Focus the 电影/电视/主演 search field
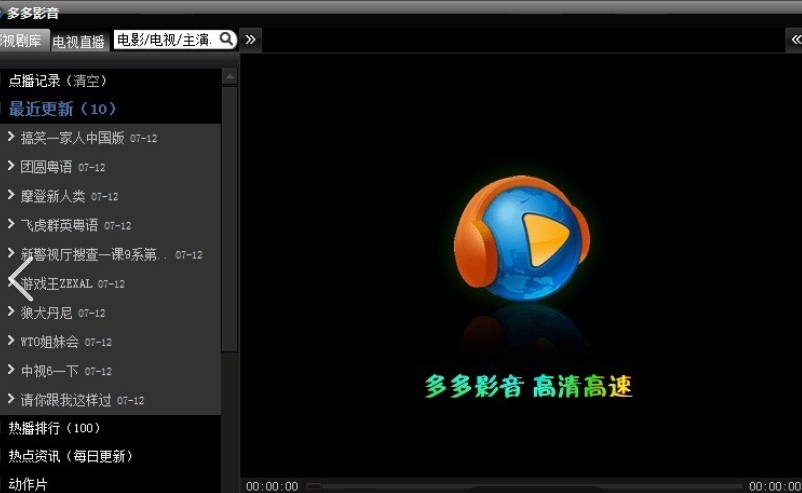The image size is (802, 493). (167, 39)
